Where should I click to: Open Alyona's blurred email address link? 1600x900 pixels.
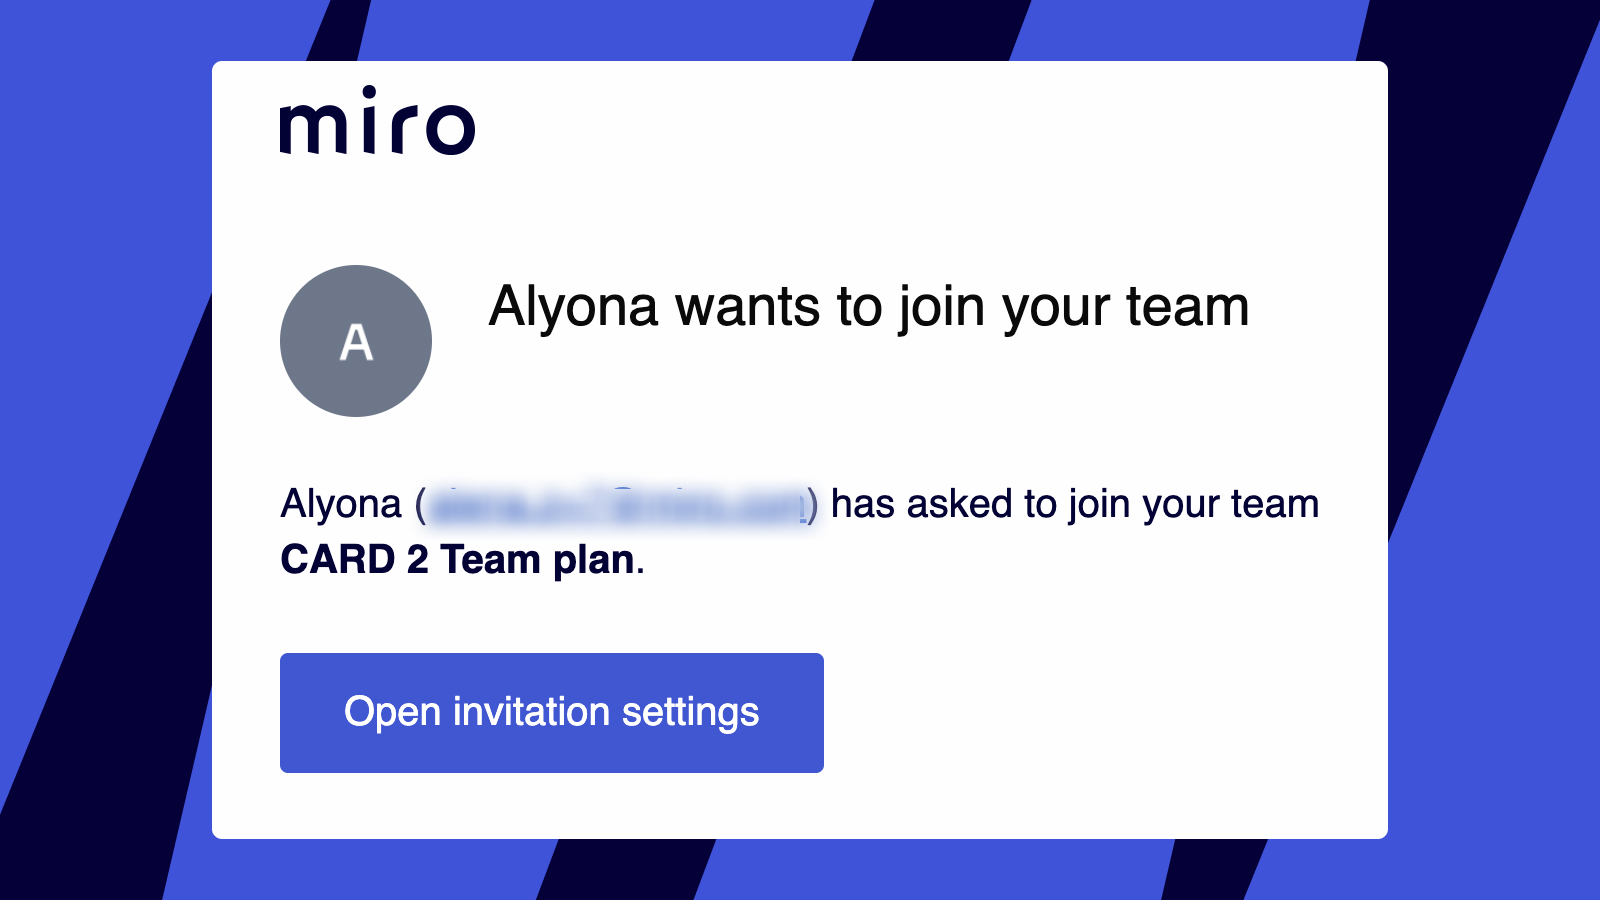coord(620,504)
